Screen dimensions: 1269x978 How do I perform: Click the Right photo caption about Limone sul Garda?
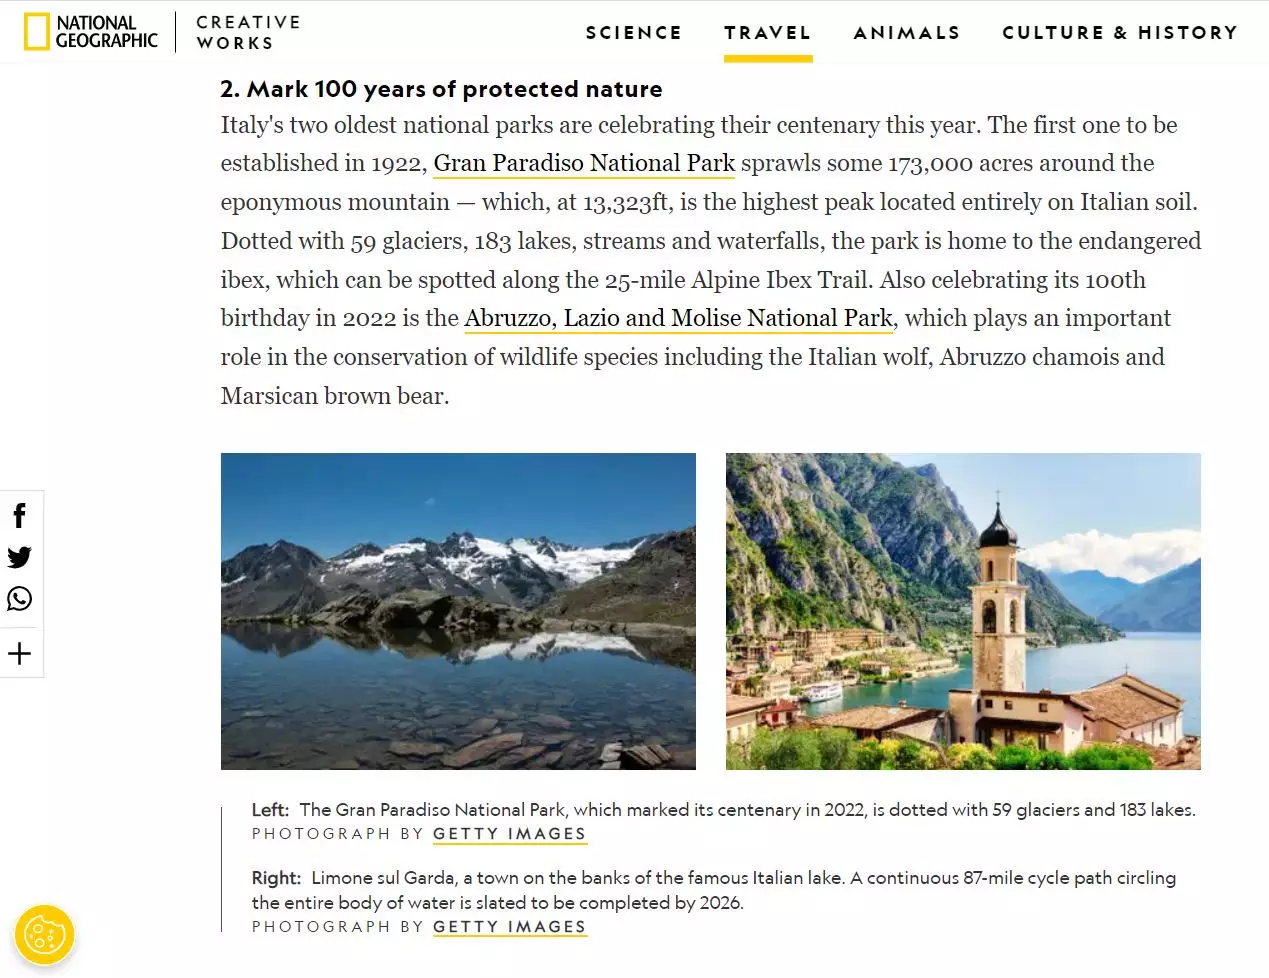713,890
